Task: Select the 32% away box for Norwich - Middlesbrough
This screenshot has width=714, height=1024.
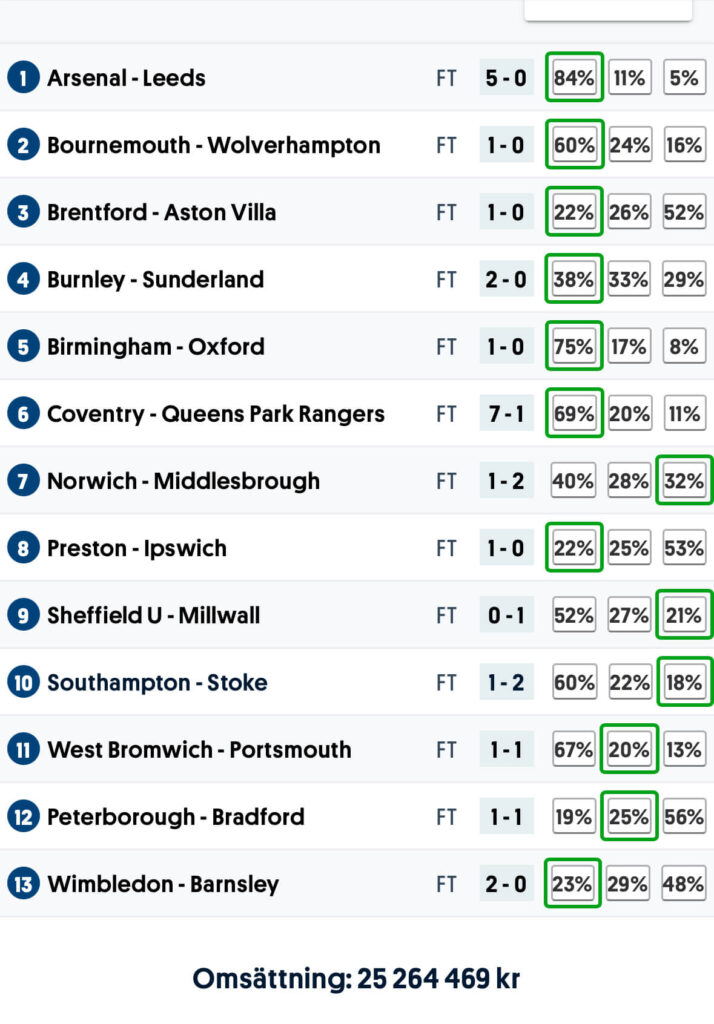Action: 684,481
